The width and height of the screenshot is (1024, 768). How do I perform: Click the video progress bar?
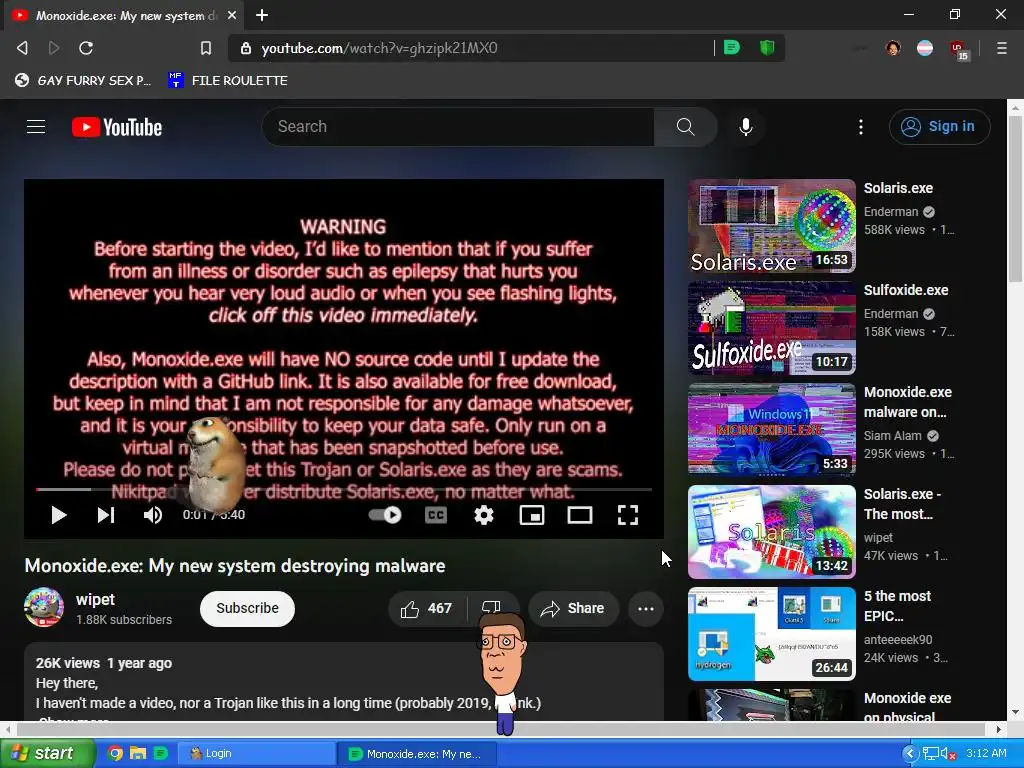coord(344,489)
